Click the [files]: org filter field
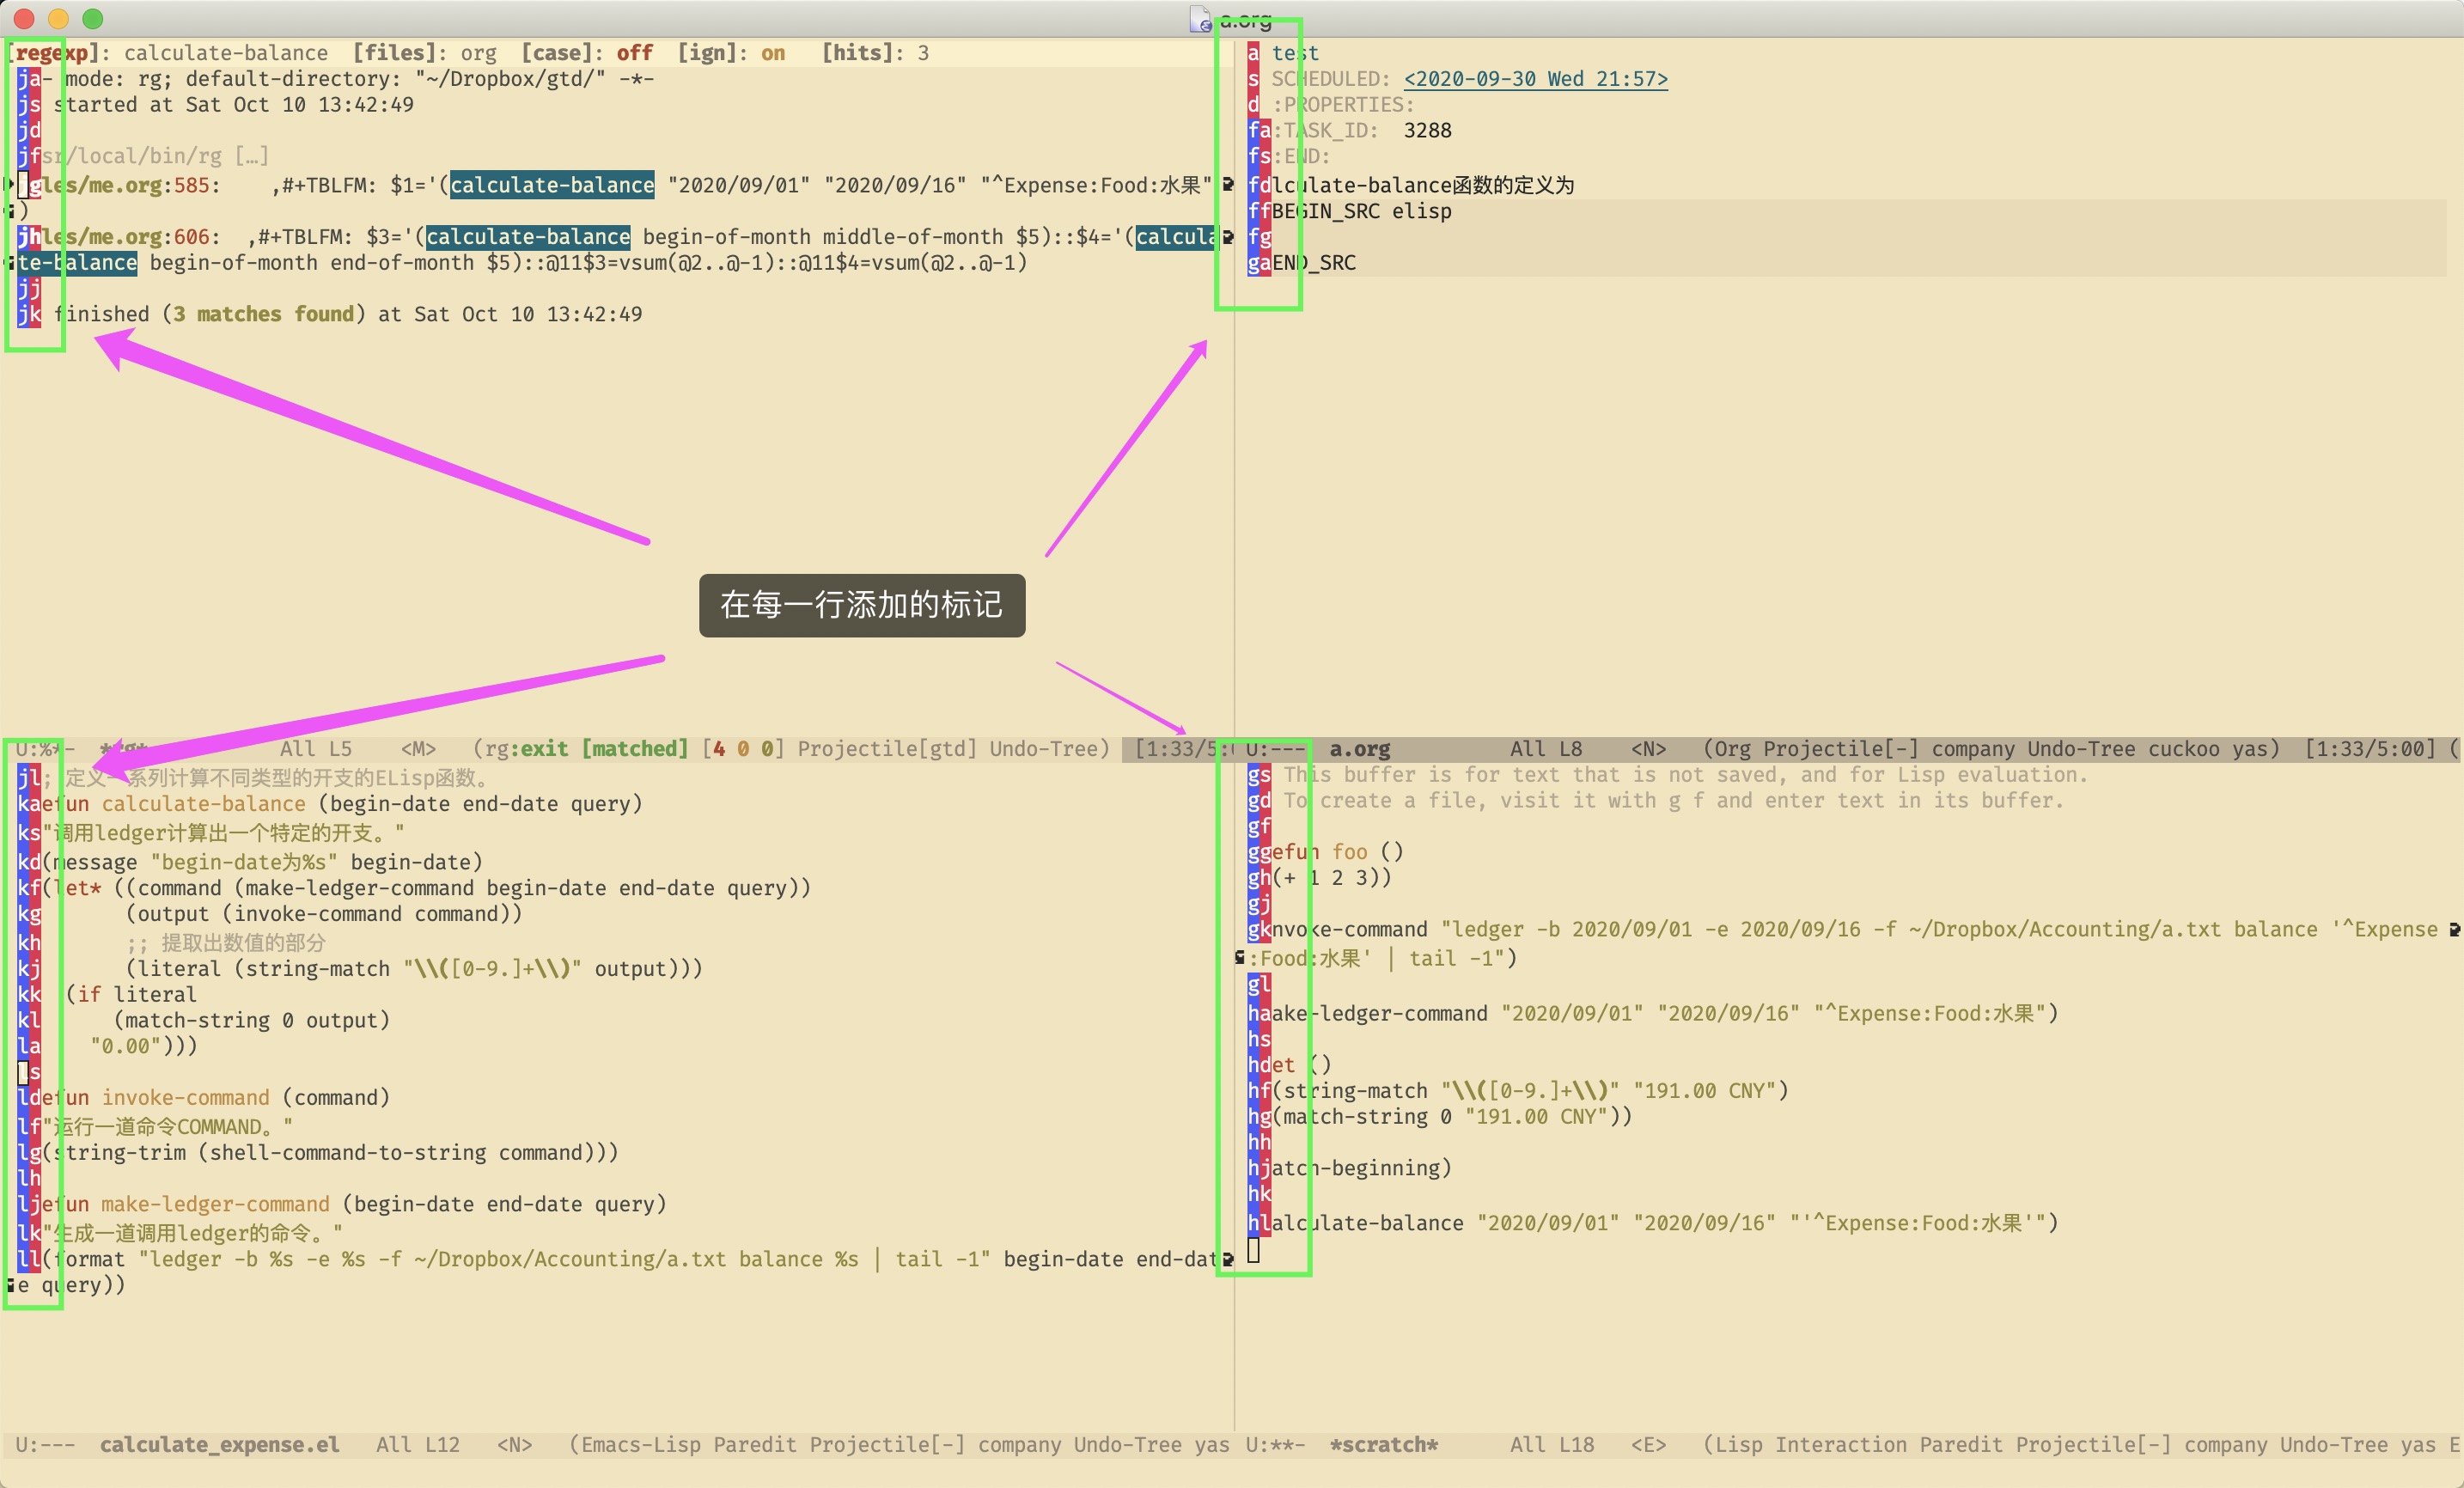 478,53
